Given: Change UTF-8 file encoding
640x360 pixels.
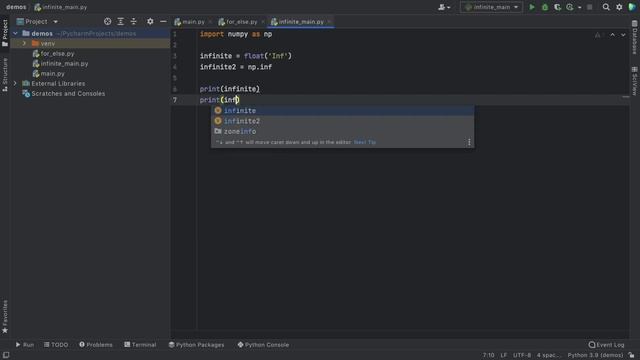Looking at the screenshot, I should (x=522, y=355).
